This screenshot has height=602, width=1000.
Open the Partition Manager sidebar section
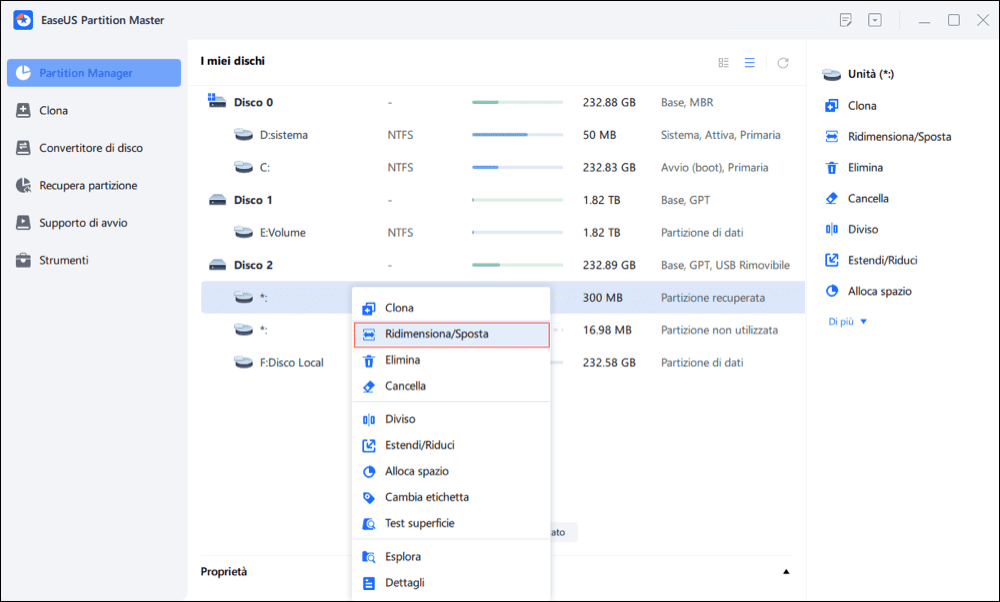[x=94, y=73]
